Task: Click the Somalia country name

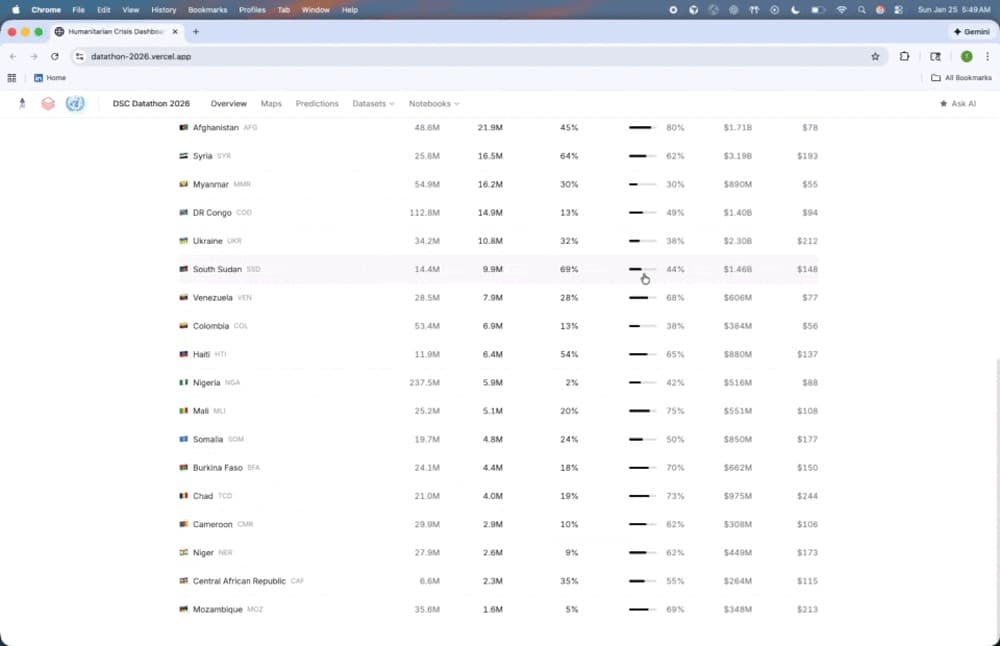Action: (208, 439)
